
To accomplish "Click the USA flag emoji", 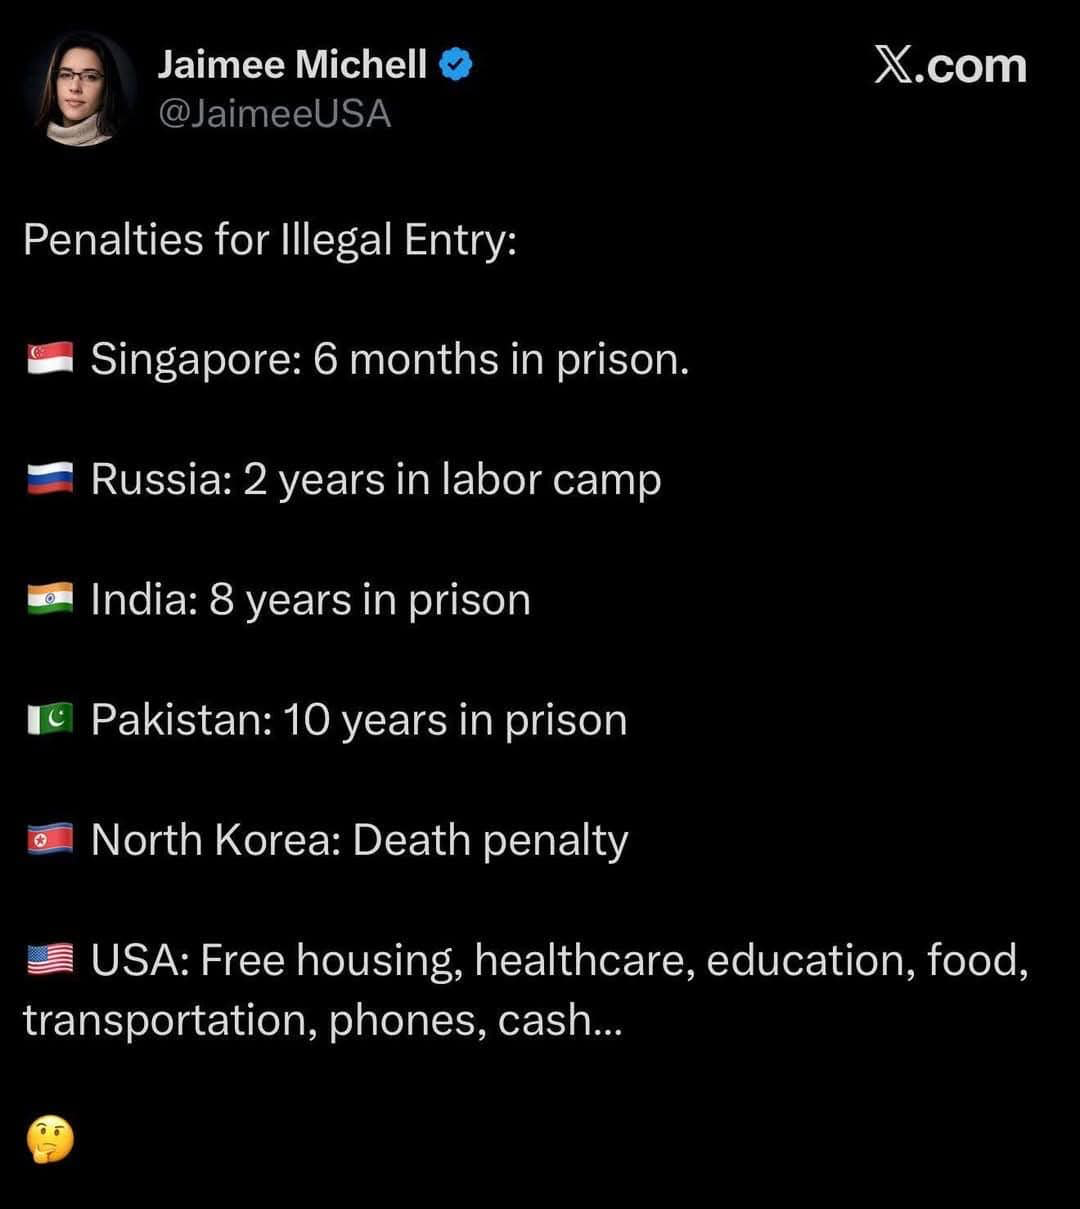I will [50, 961].
